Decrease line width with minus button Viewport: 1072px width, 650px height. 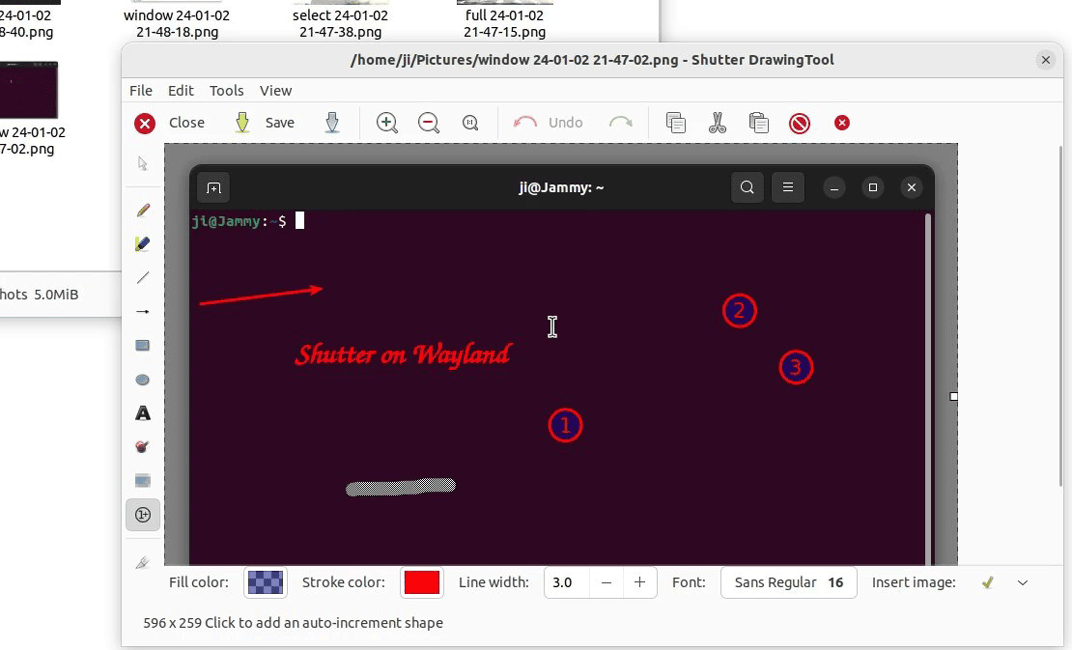606,582
